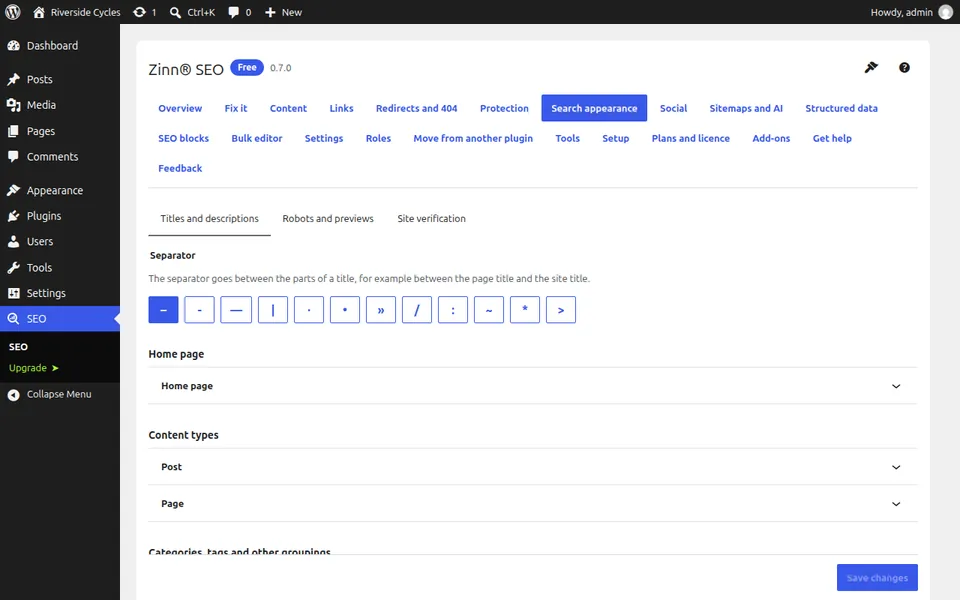
Task: Open the updates indicator showing 1
Action: coord(145,12)
